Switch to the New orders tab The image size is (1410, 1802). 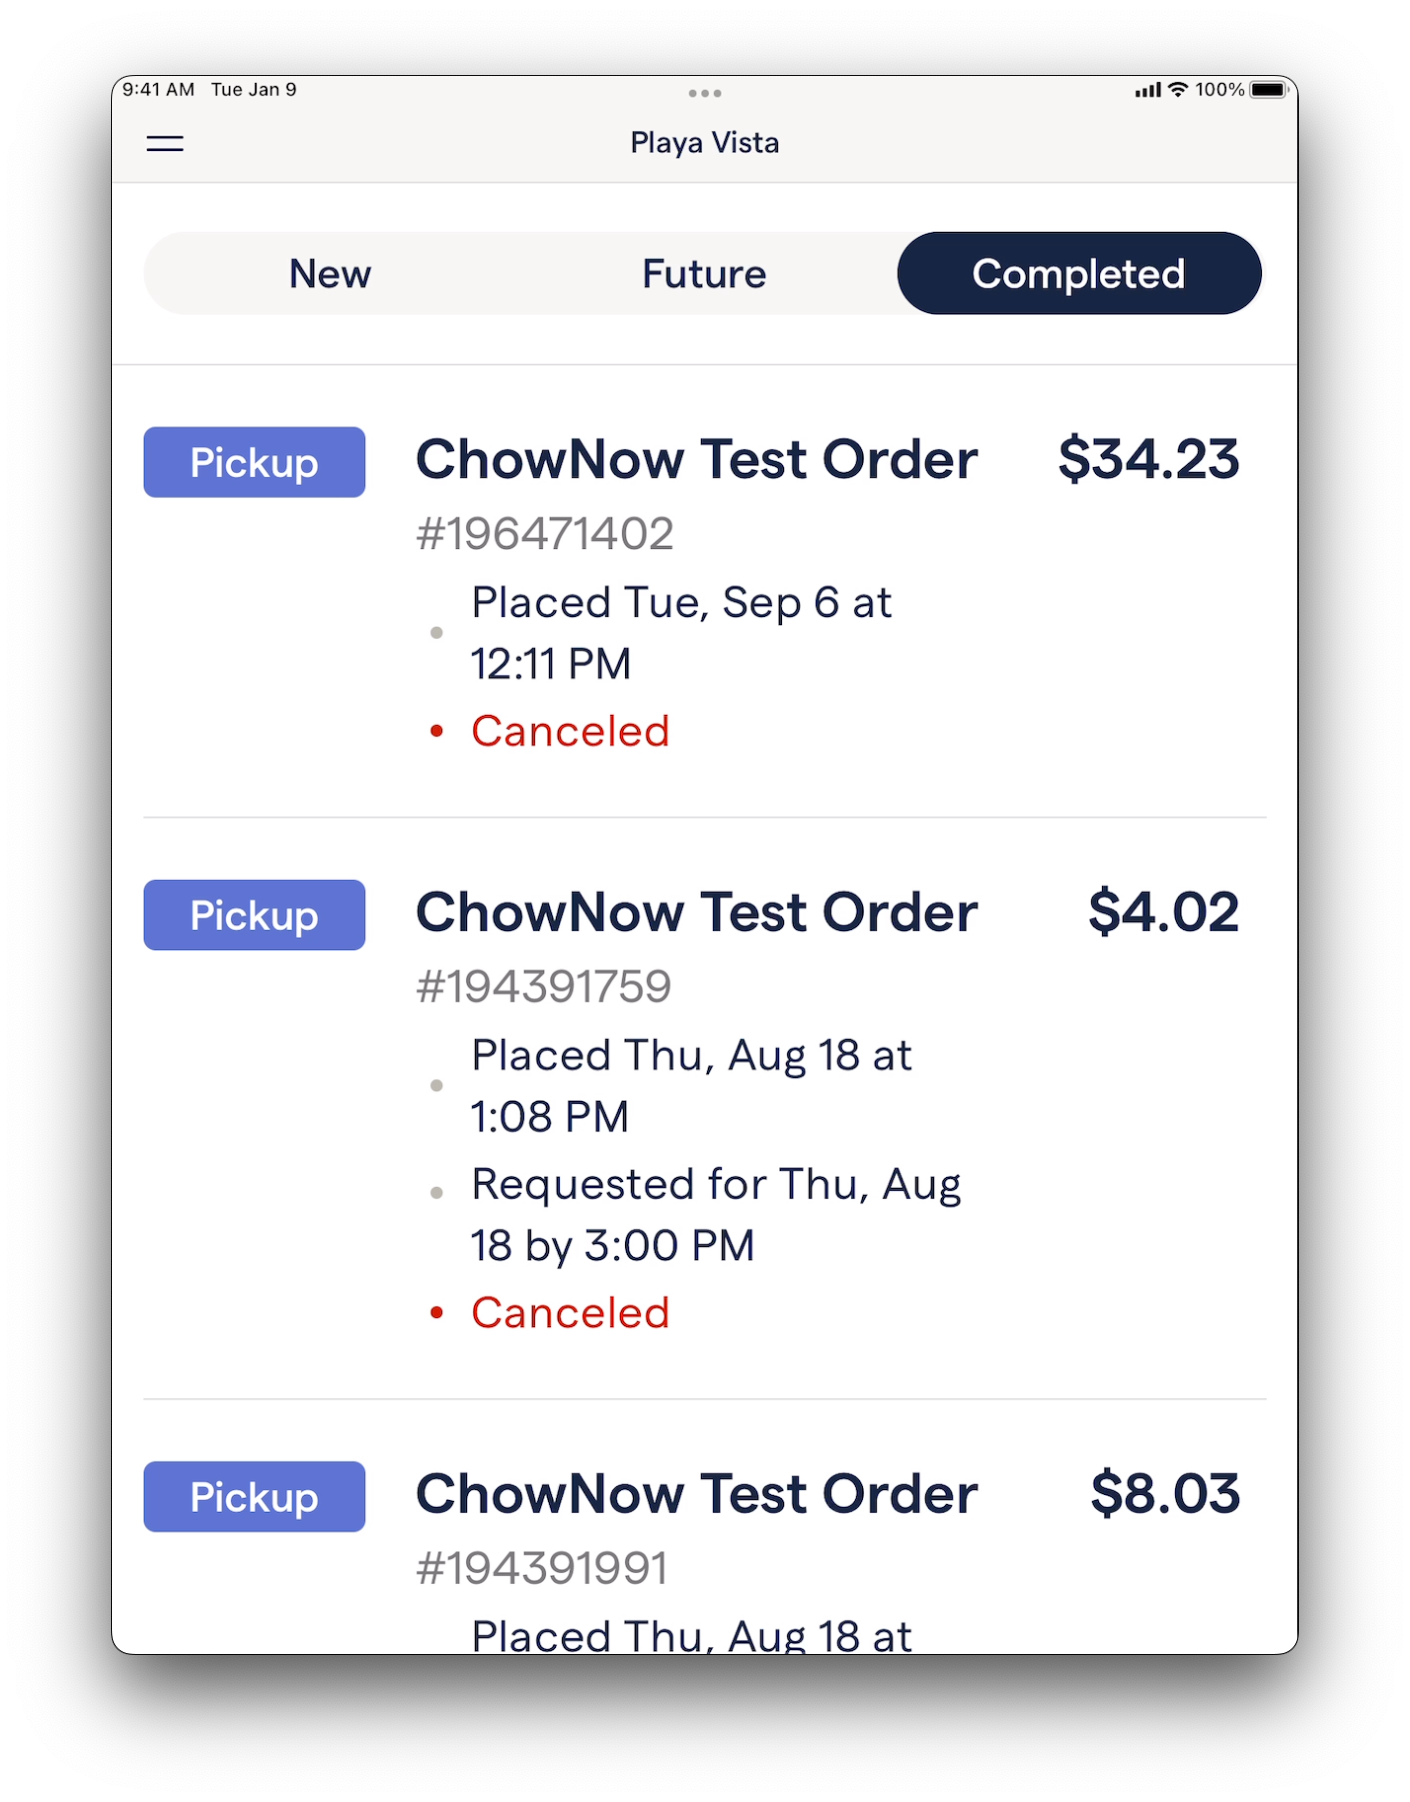[x=330, y=274]
